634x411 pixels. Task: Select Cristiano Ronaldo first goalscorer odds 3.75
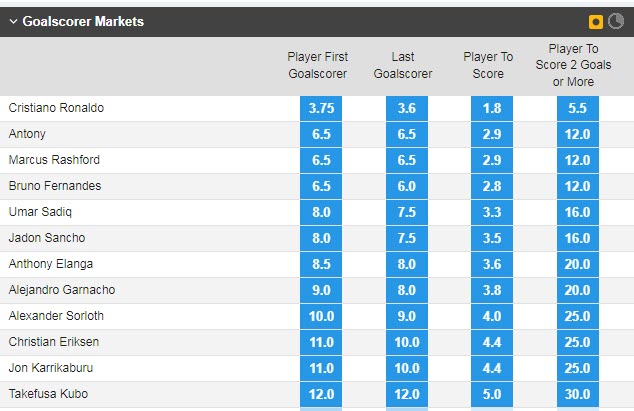tap(321, 108)
